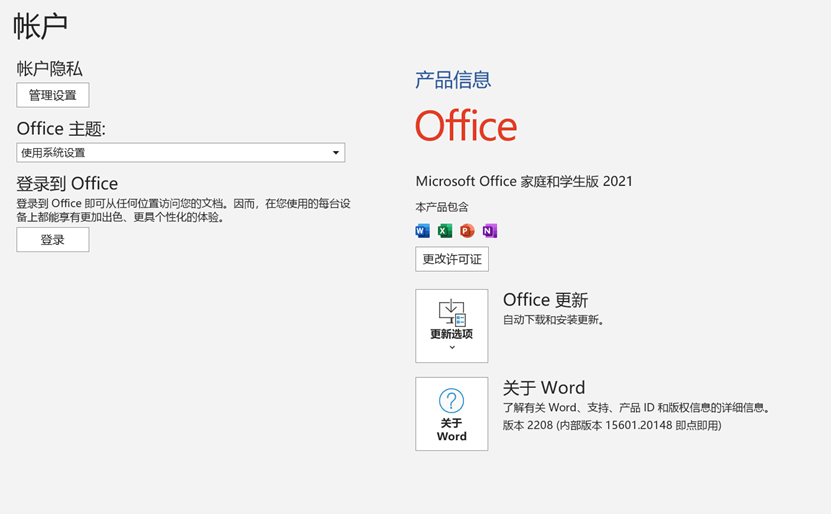The image size is (831, 514).
Task: Click the 更改许可证 button
Action: (452, 259)
